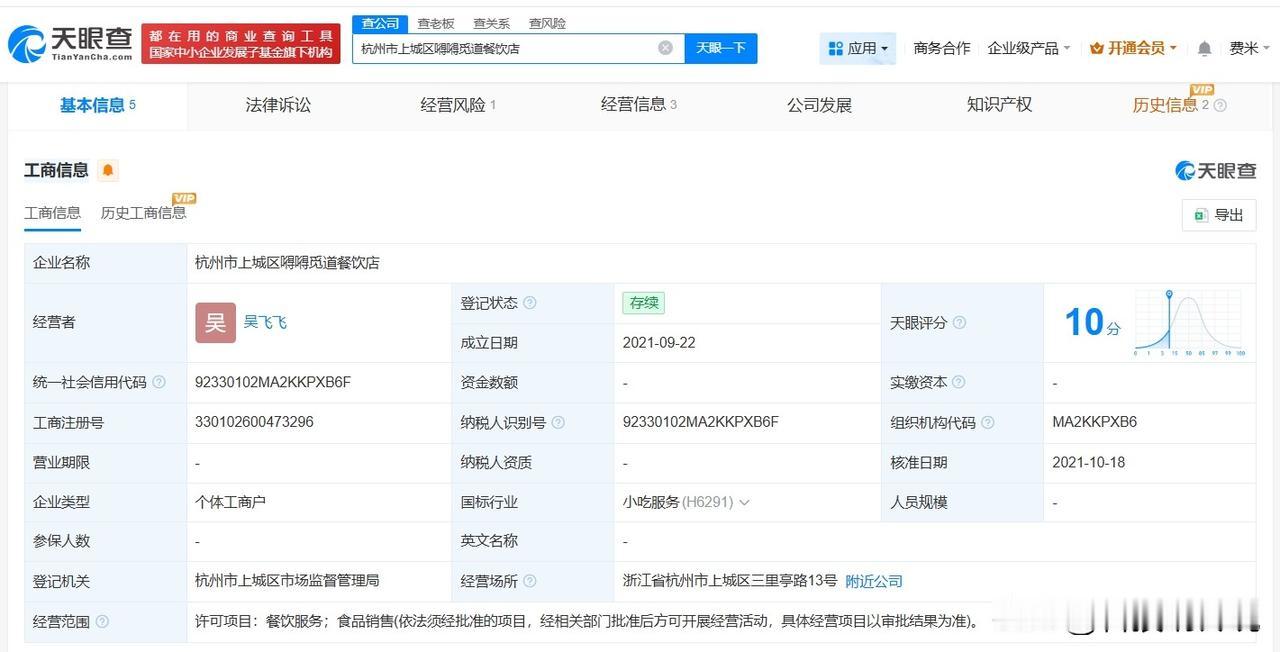
Task: Select the 查公司 search mode tab
Action: 380,23
